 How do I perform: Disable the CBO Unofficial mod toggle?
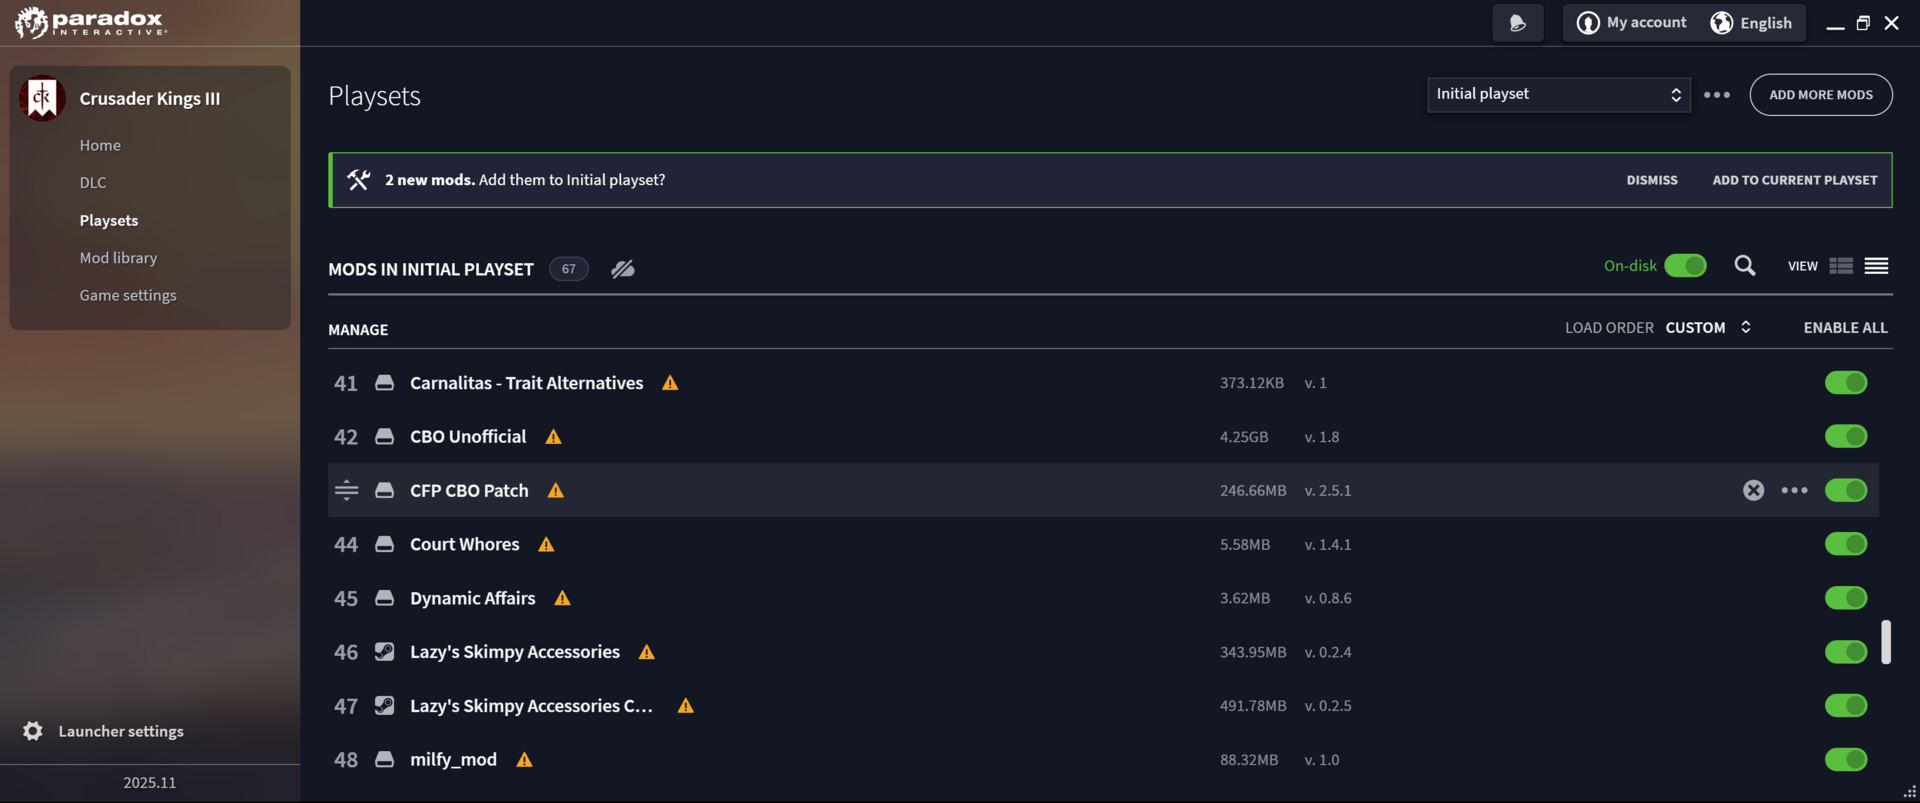1846,436
